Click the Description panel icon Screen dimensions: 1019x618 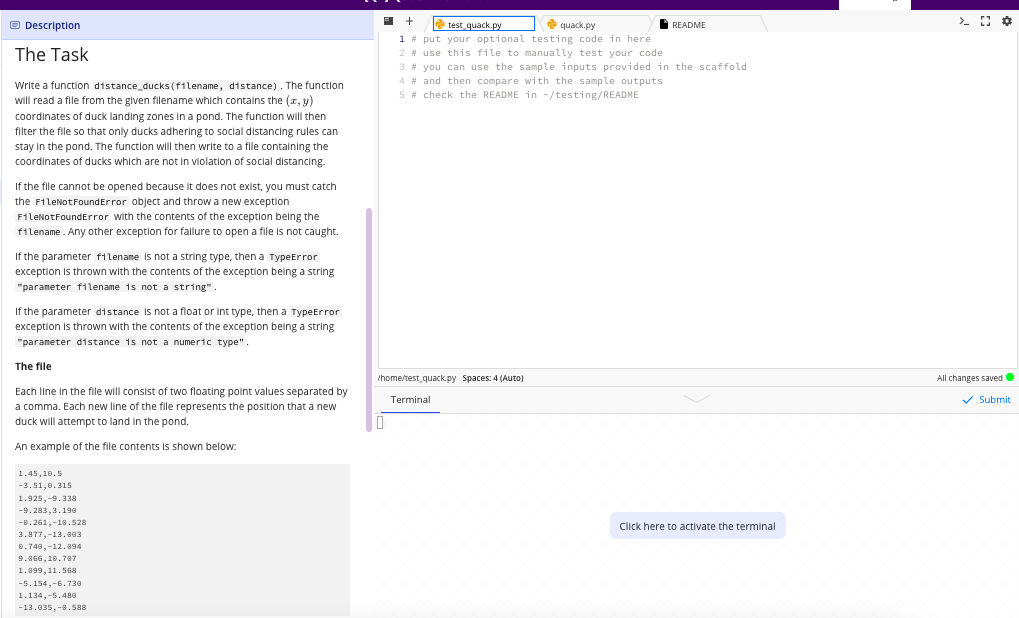click(15, 25)
